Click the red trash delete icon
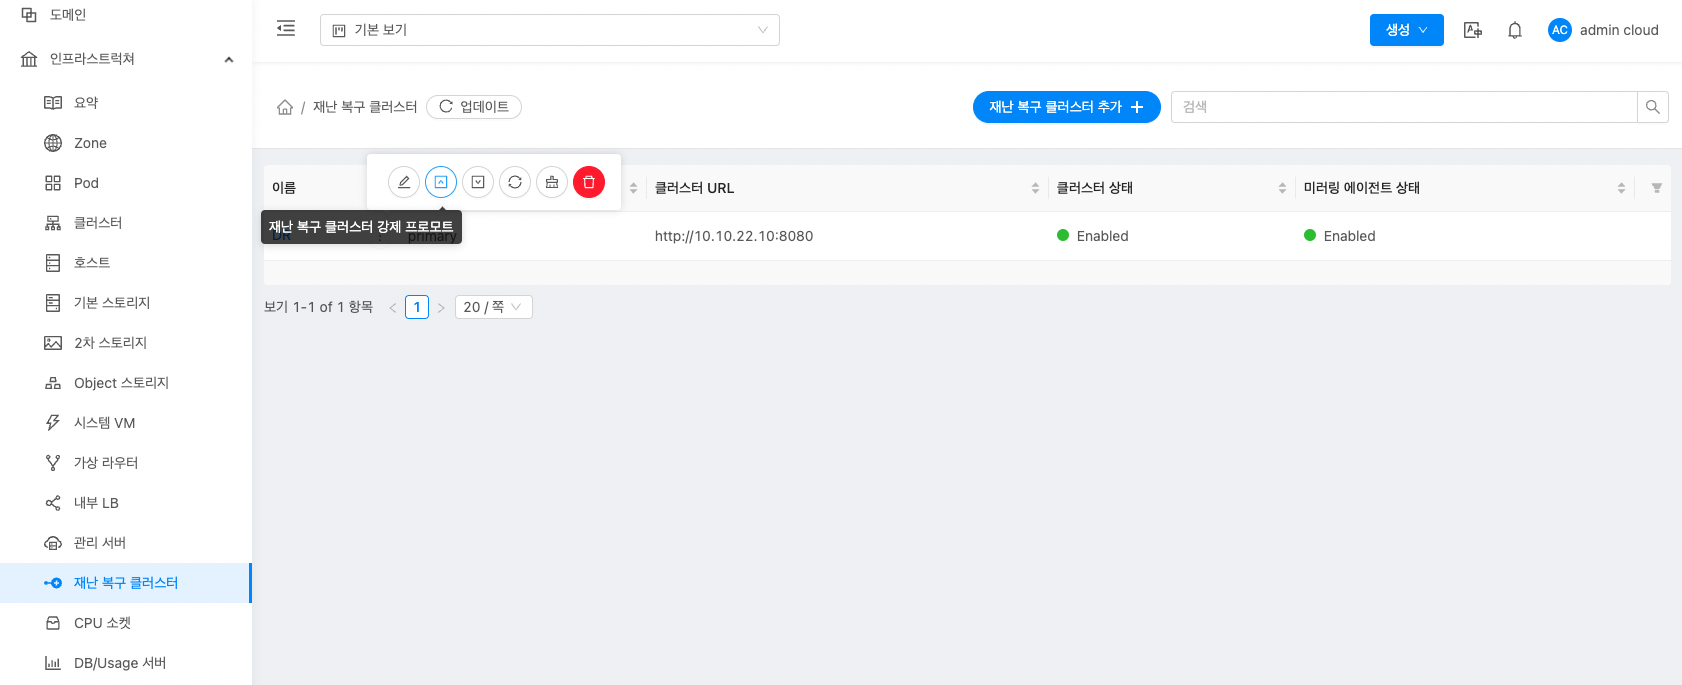 click(x=589, y=182)
